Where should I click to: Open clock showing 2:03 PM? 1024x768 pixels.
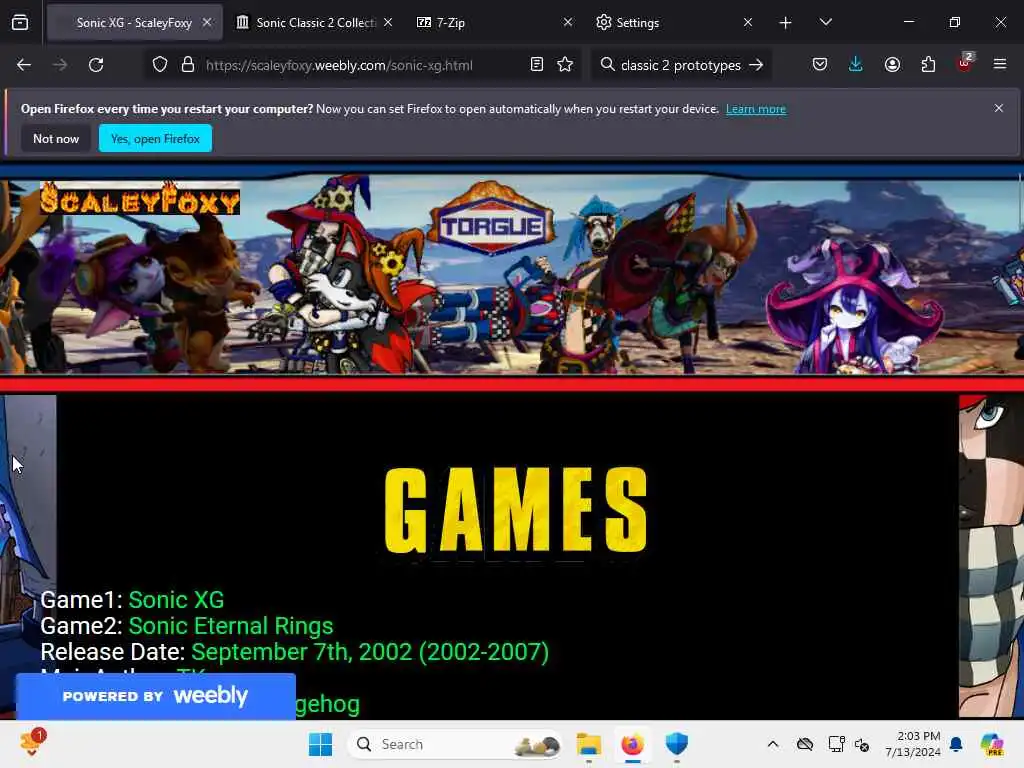(x=912, y=744)
